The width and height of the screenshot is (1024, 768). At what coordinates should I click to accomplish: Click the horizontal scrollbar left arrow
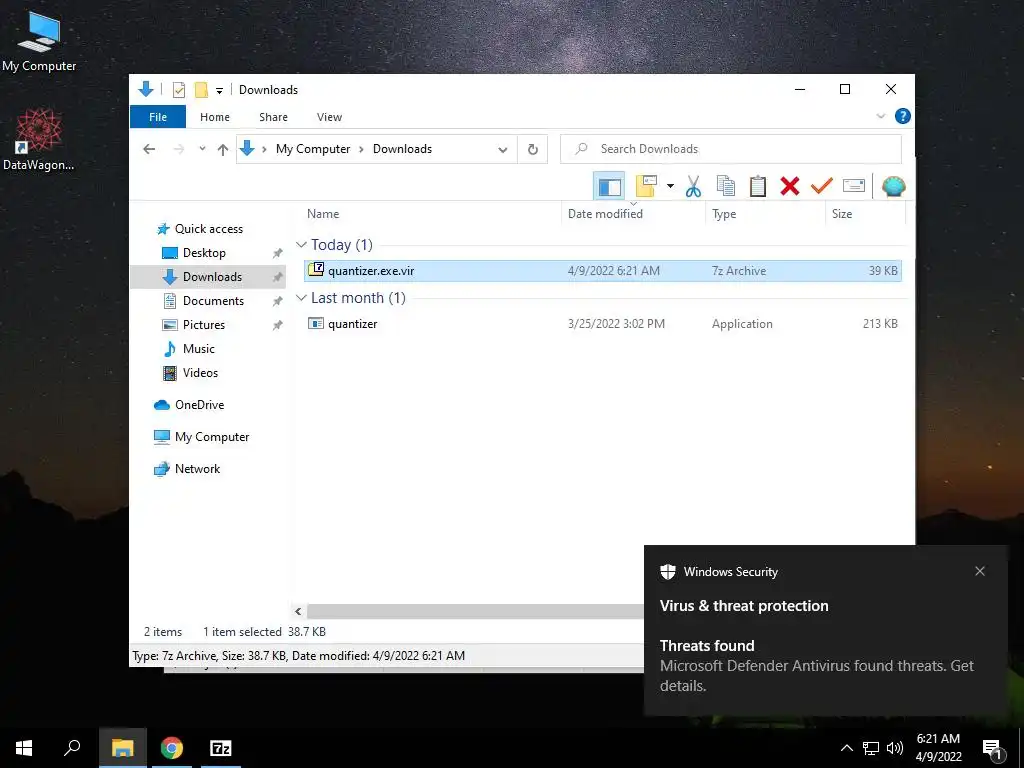point(298,611)
